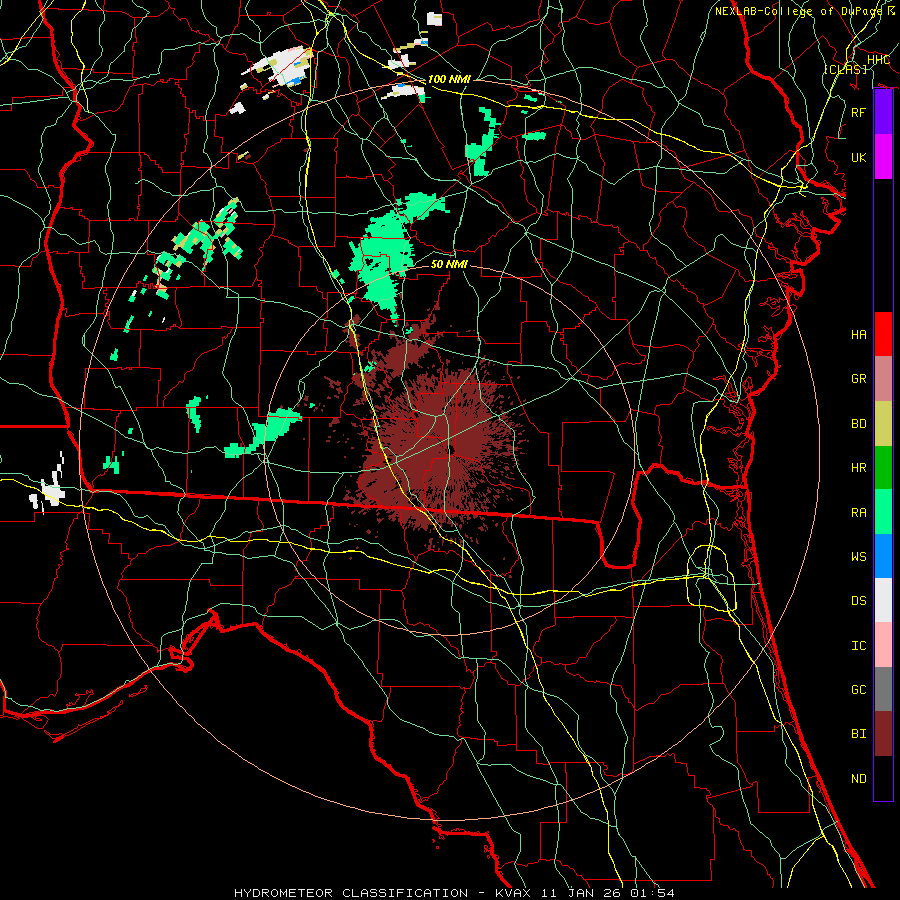Click the yellow BD legend color swatch
Viewport: 900px width, 900px height.
883,423
